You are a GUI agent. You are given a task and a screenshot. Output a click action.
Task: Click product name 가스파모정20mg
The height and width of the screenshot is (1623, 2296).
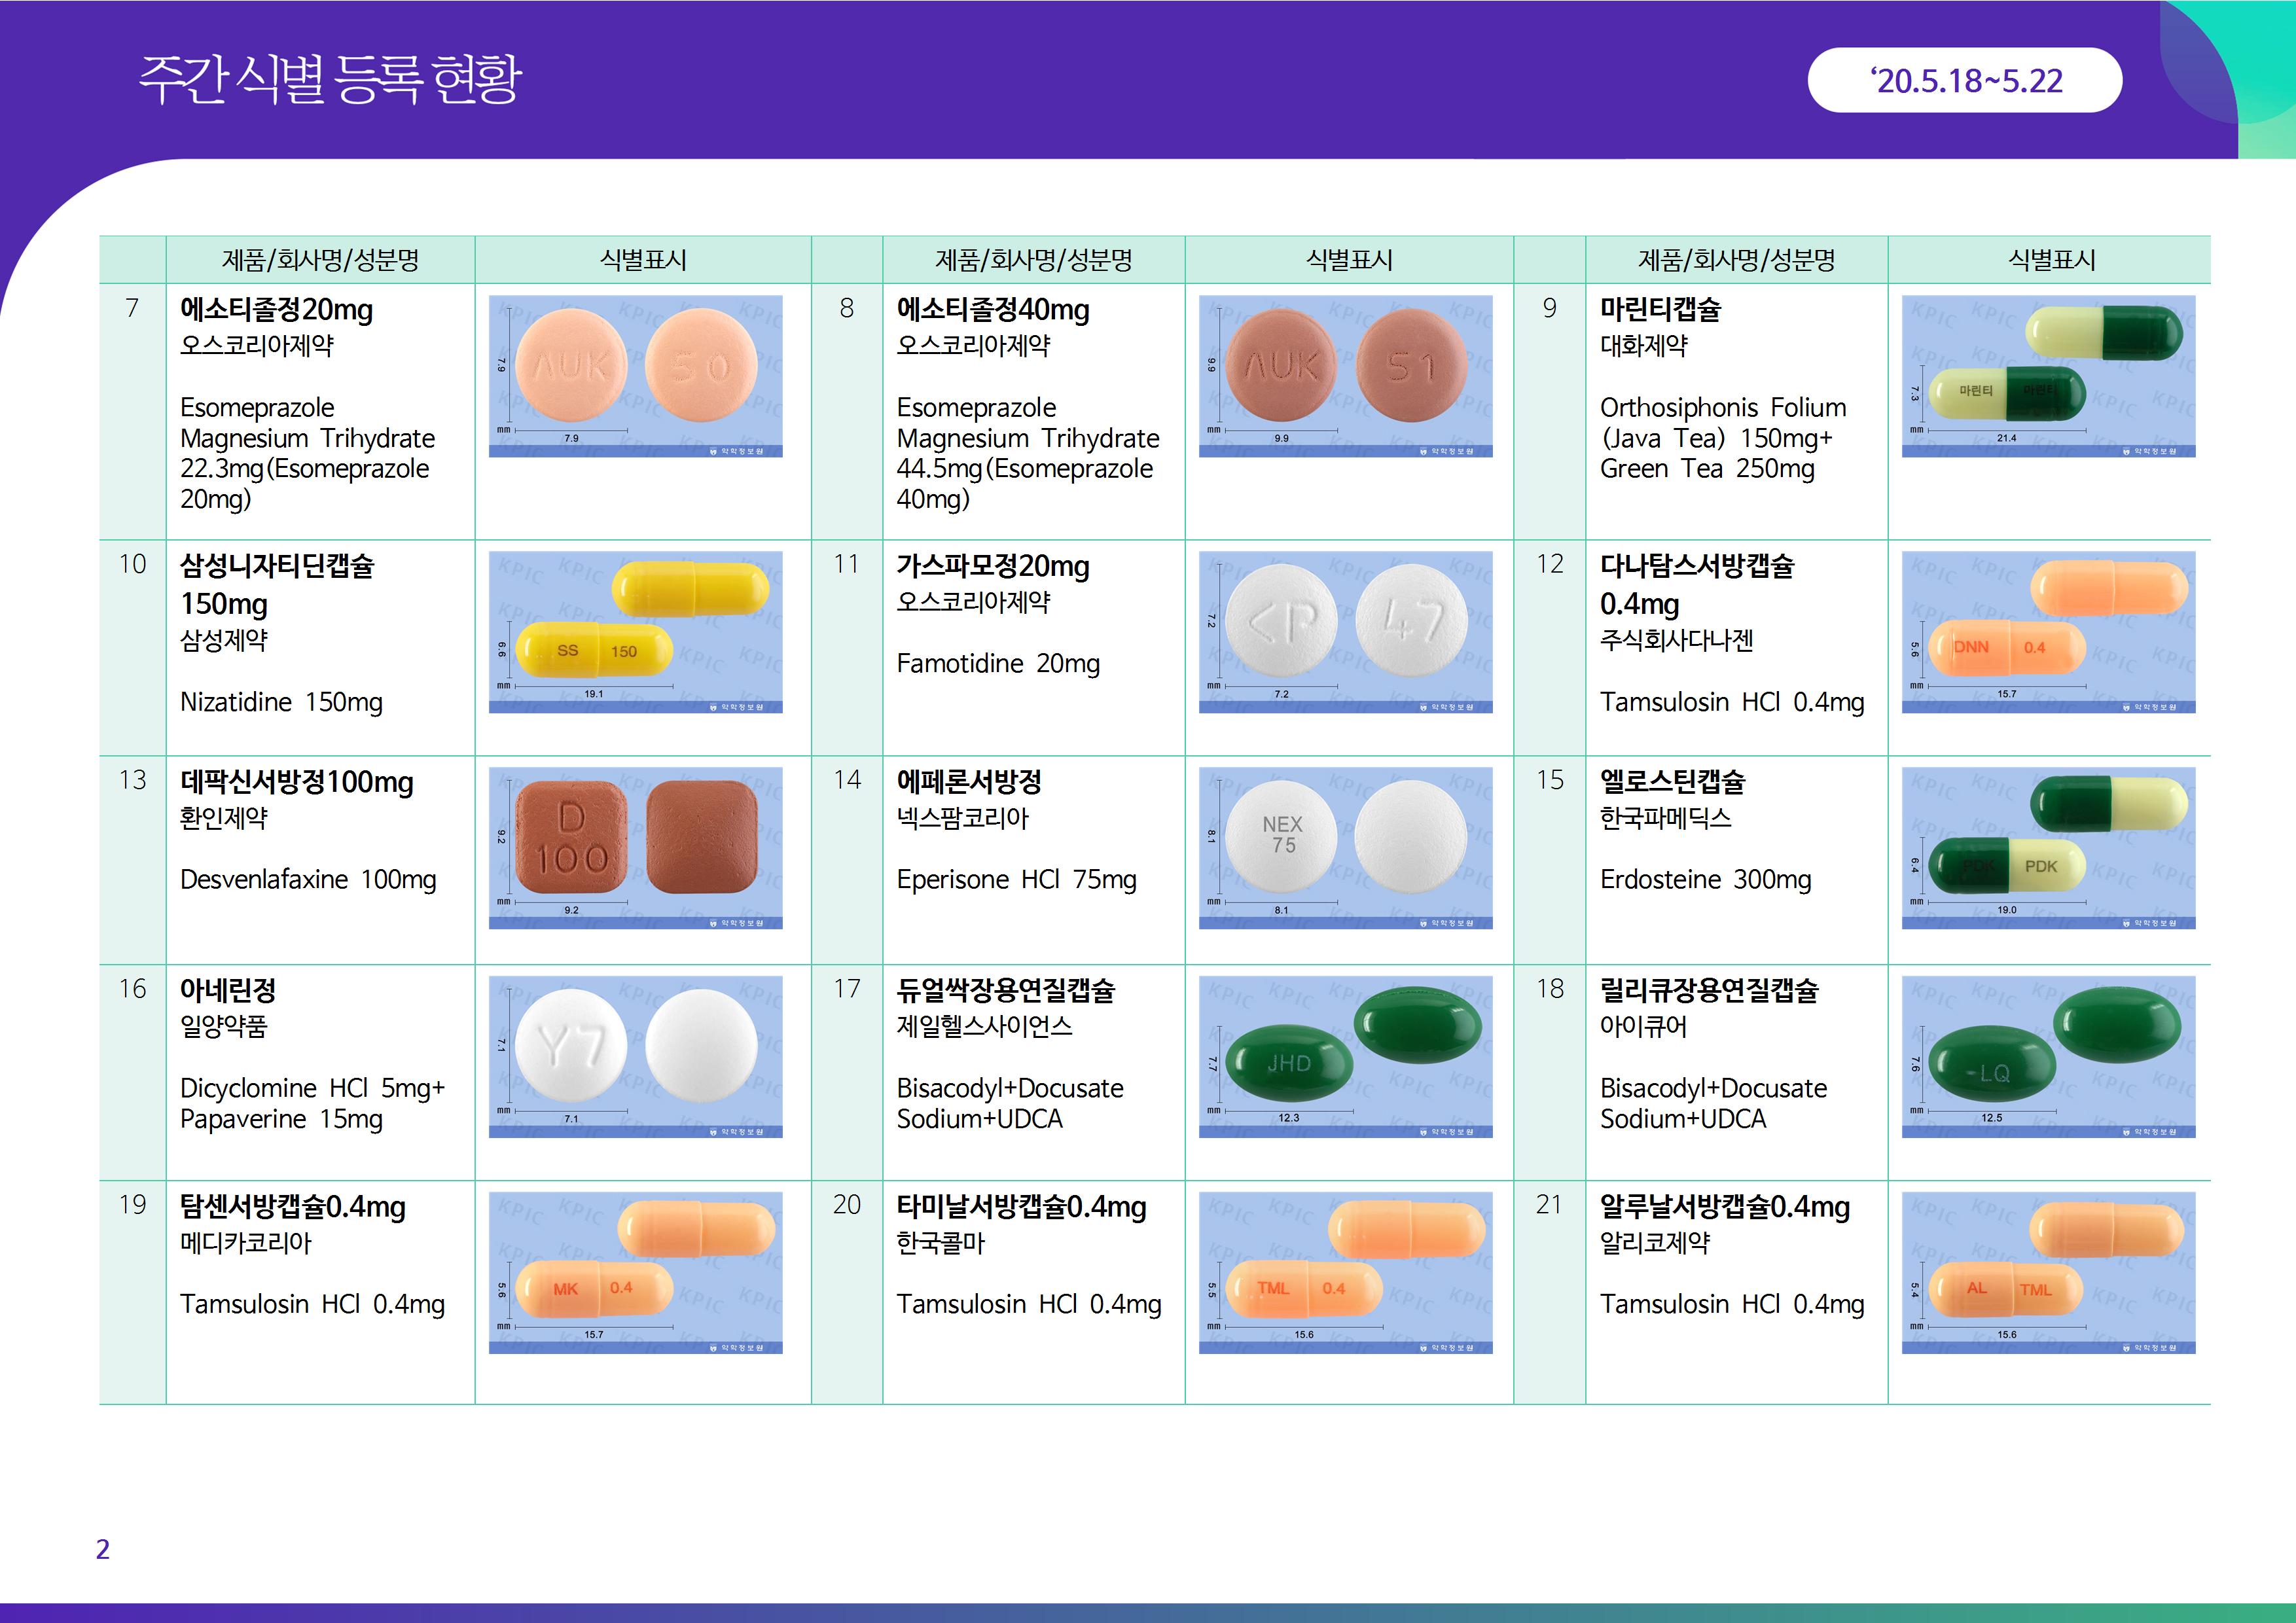(992, 566)
